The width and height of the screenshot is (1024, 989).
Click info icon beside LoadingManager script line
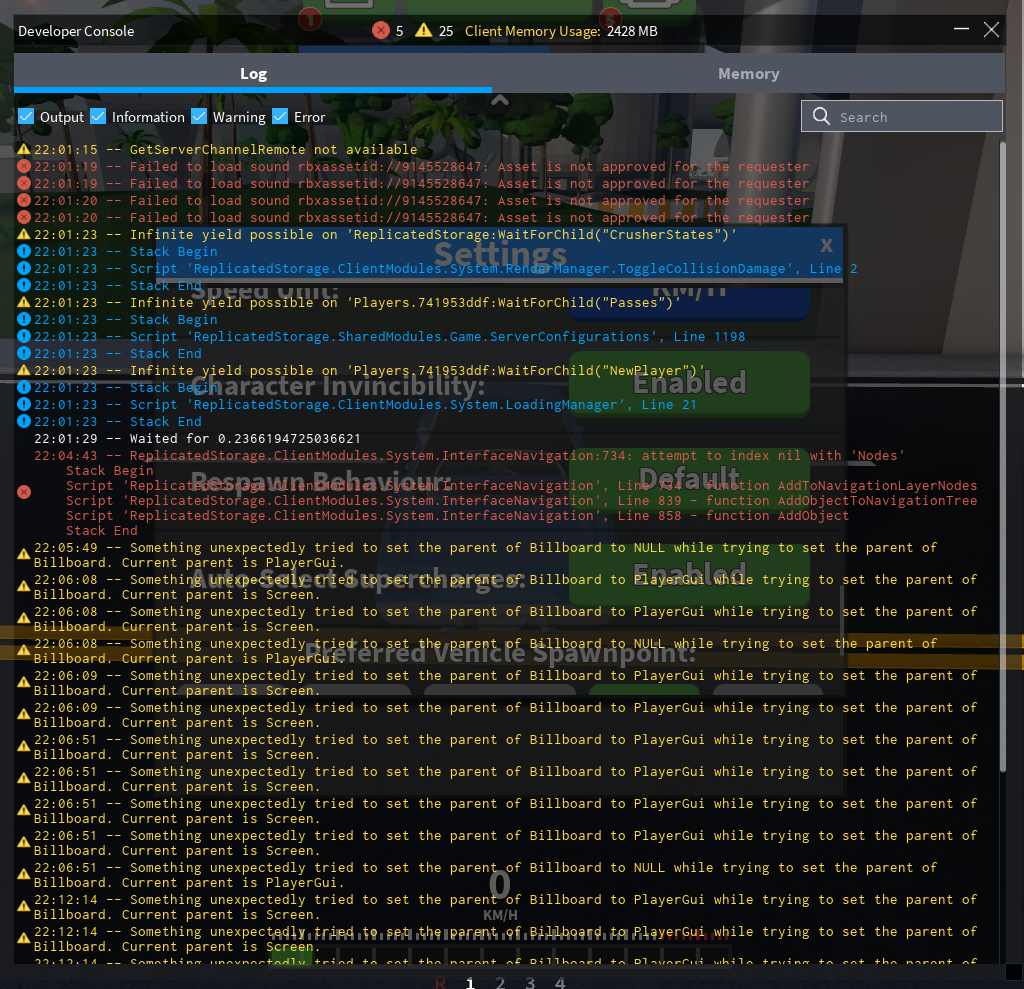click(x=24, y=405)
